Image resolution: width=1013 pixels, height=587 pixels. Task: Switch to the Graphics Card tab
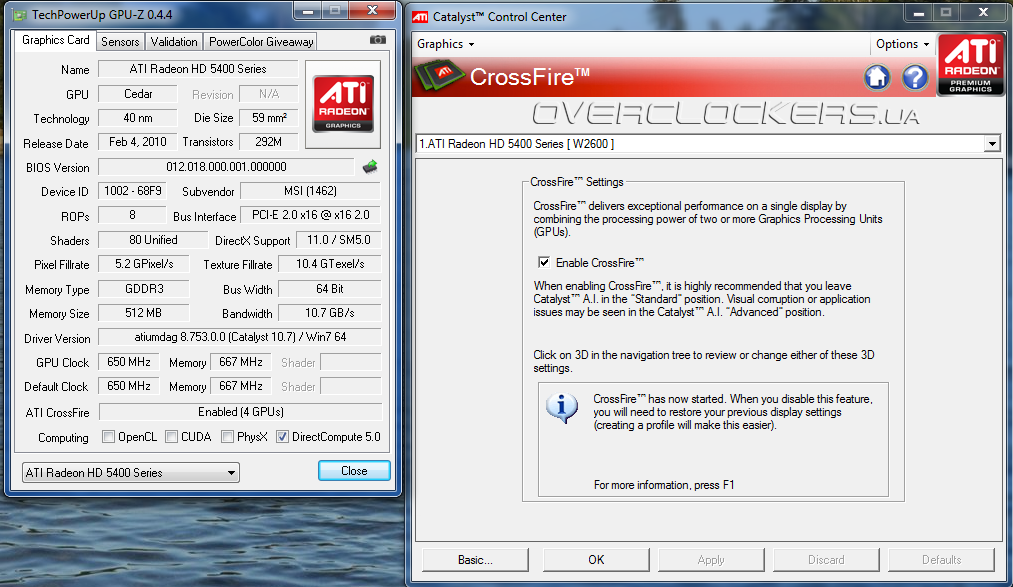tap(56, 40)
